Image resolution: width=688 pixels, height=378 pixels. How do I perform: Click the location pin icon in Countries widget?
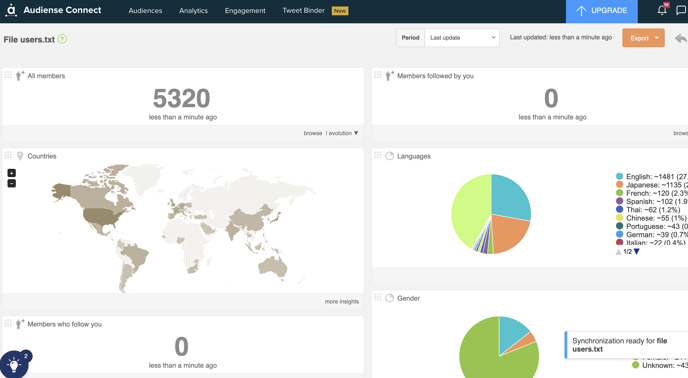click(x=20, y=156)
